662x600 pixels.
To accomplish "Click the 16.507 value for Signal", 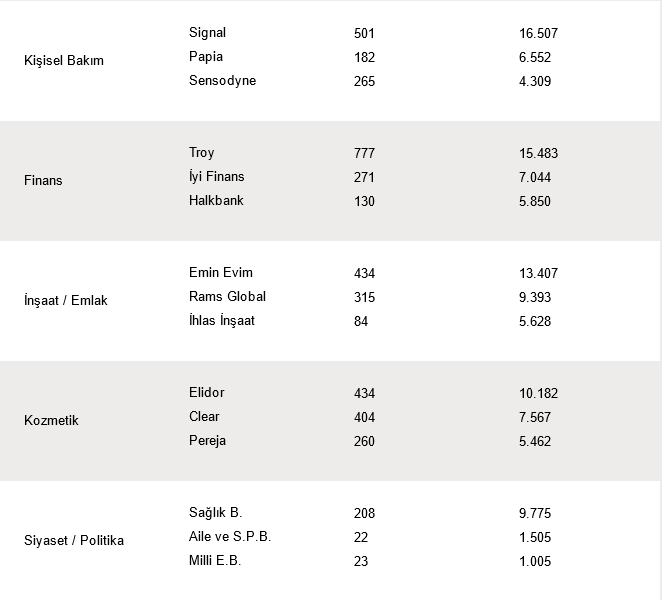I will (x=538, y=33).
